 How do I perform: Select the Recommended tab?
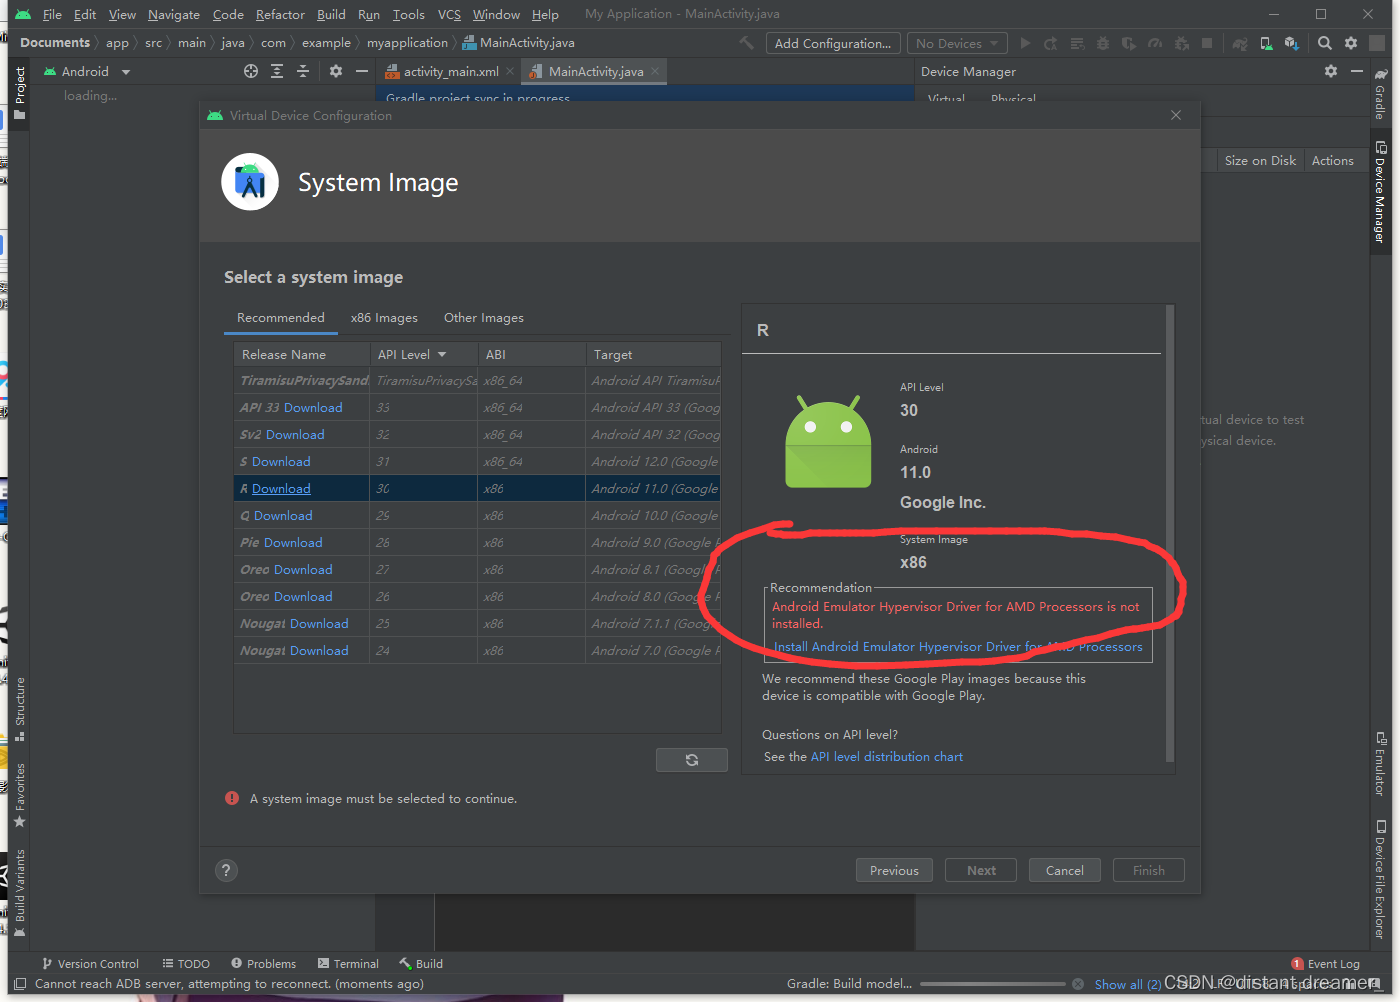(281, 318)
